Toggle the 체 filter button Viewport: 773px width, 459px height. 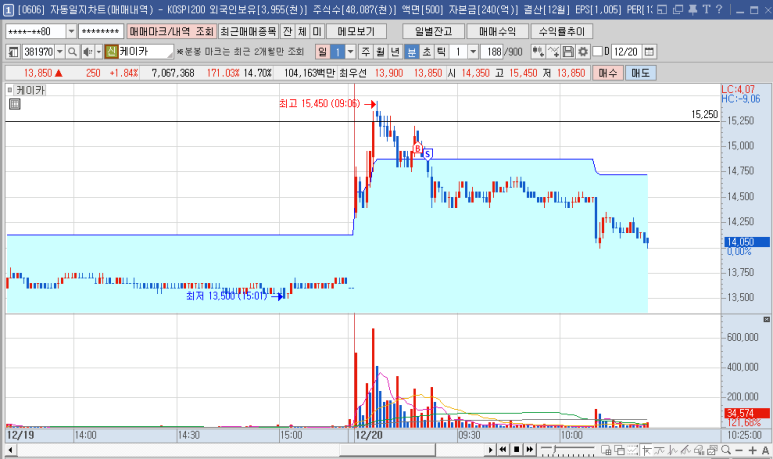pos(302,31)
